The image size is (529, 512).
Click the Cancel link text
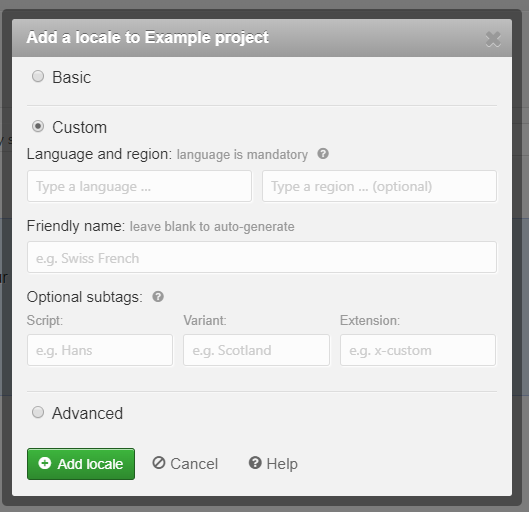coord(194,464)
